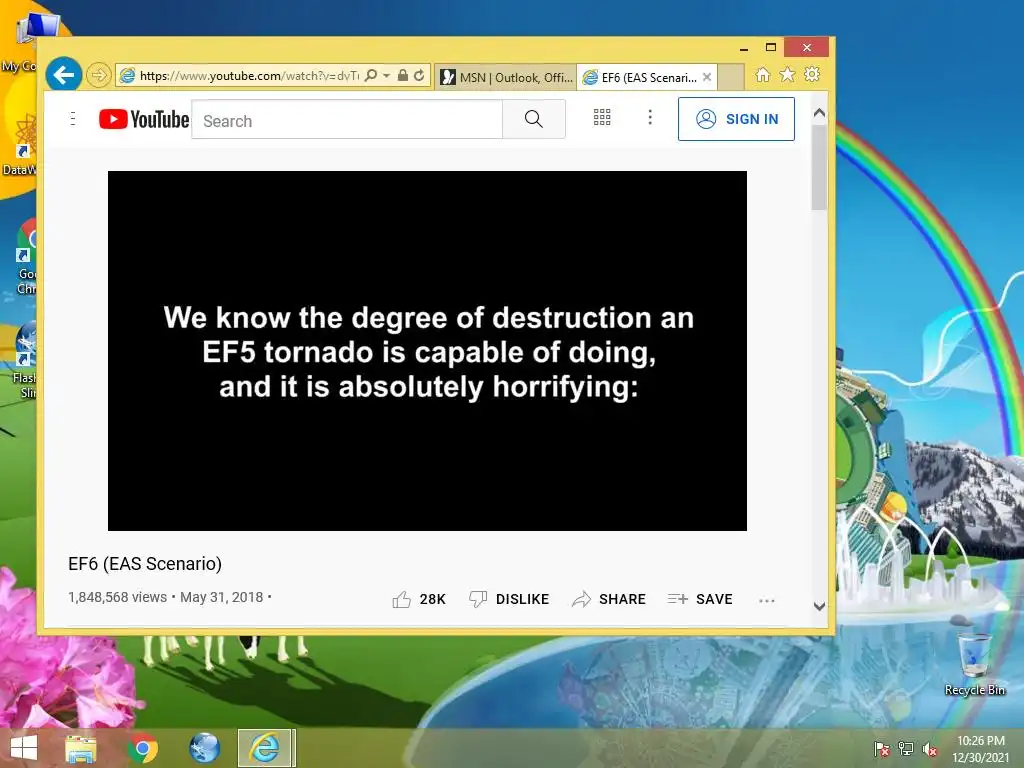Like the video with thumbs-up icon
Image resolution: width=1024 pixels, height=768 pixels.
(401, 599)
